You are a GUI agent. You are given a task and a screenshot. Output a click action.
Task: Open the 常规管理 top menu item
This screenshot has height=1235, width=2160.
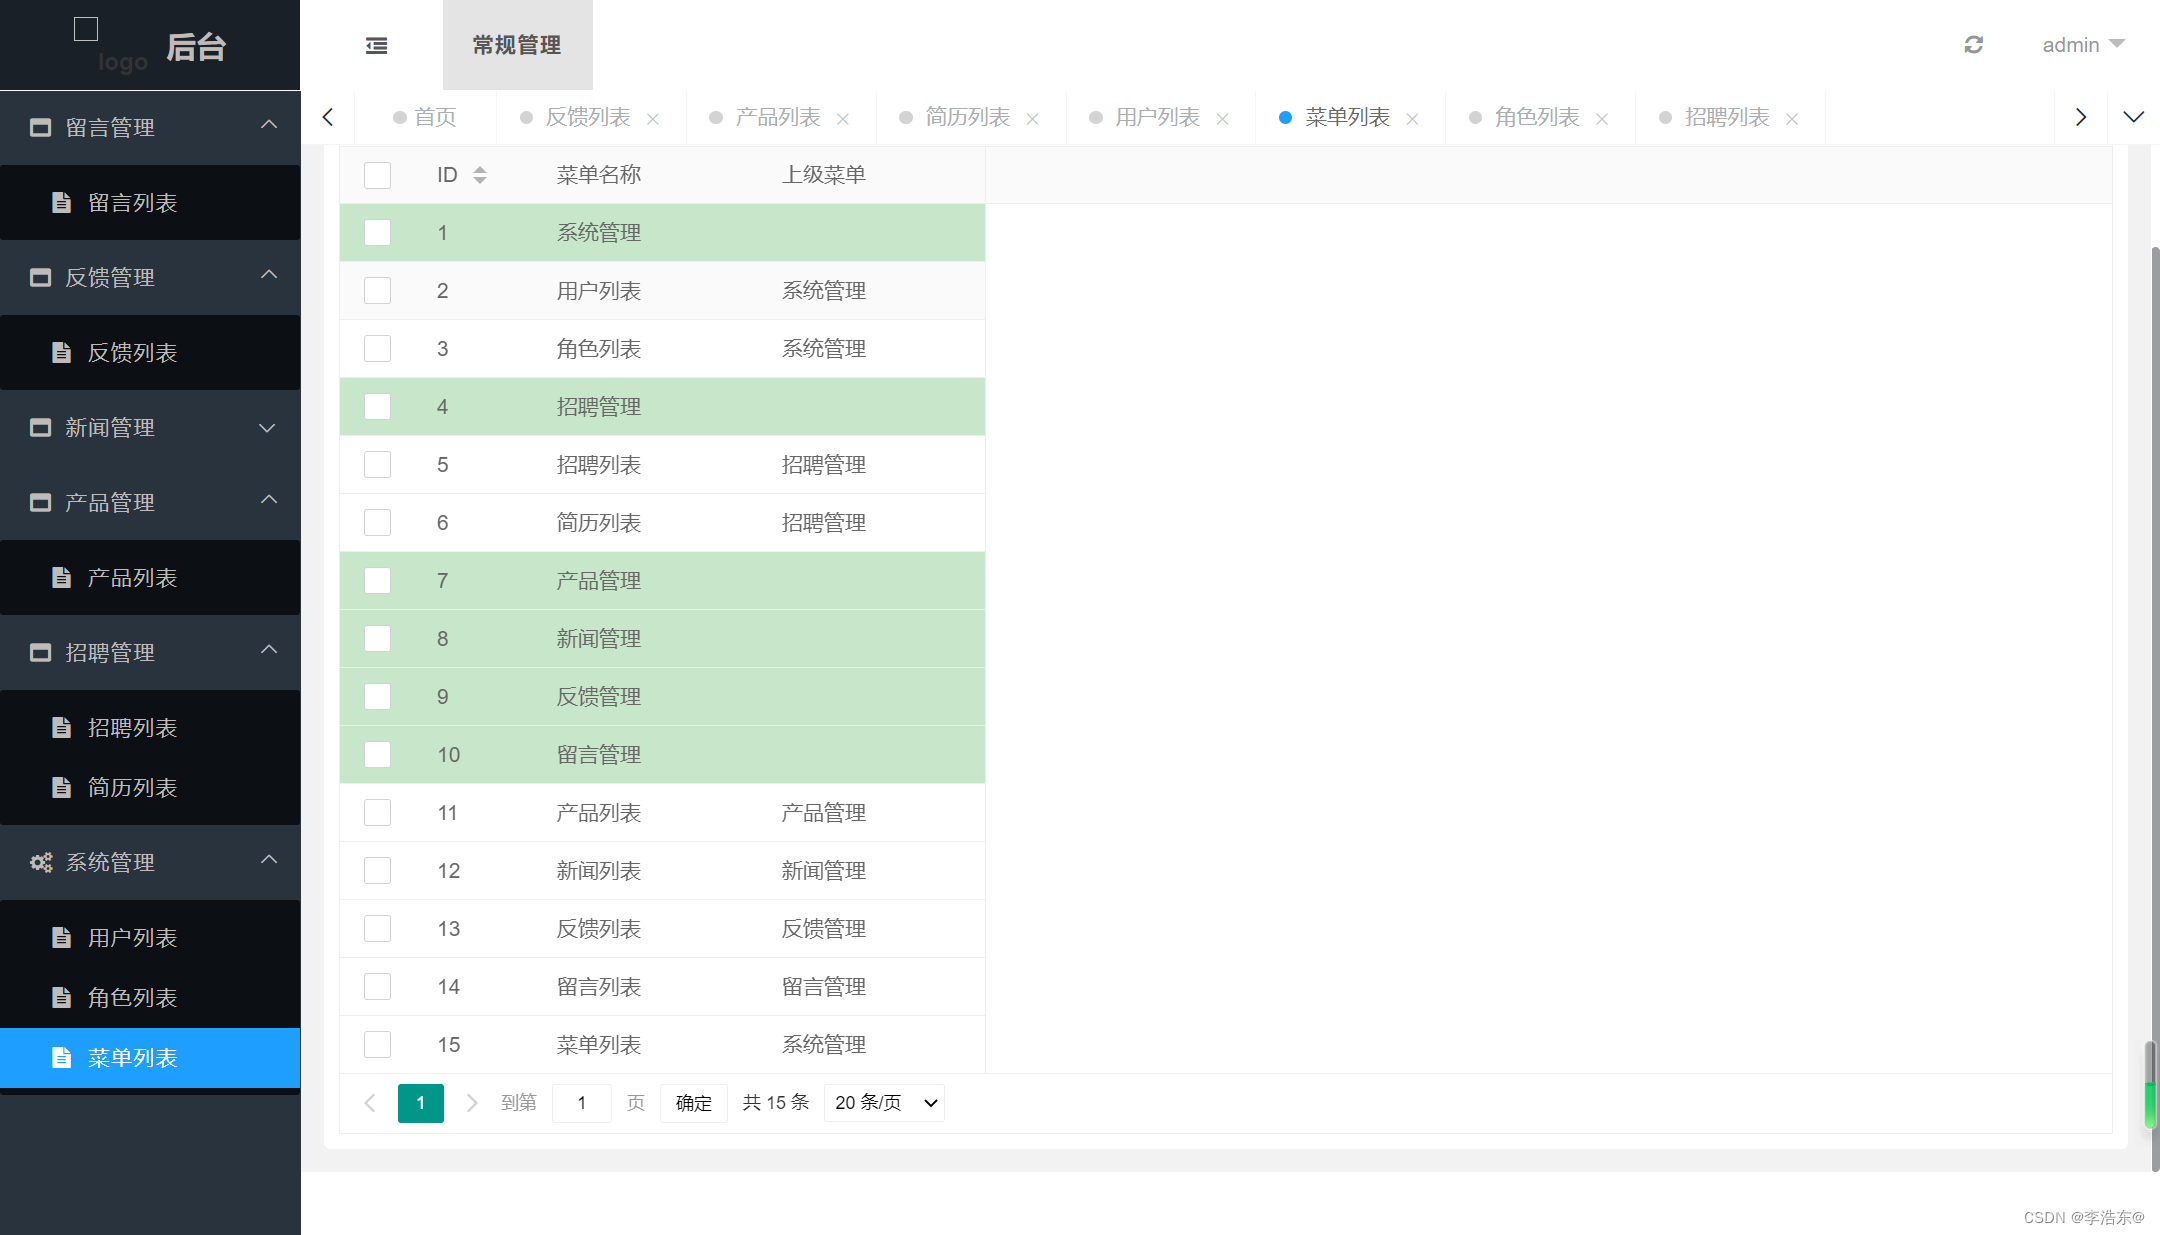click(x=517, y=45)
